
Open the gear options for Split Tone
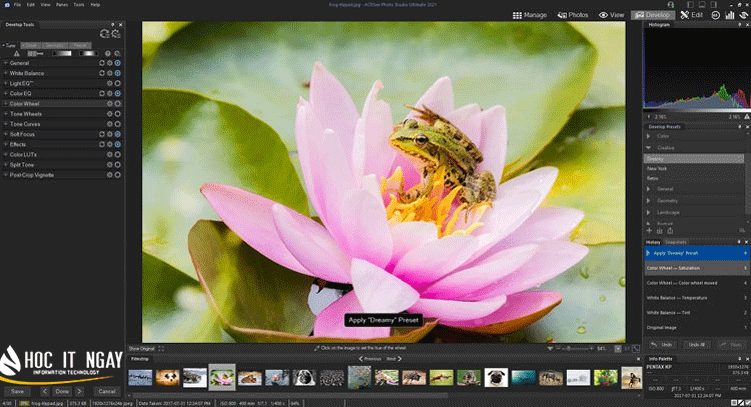110,165
